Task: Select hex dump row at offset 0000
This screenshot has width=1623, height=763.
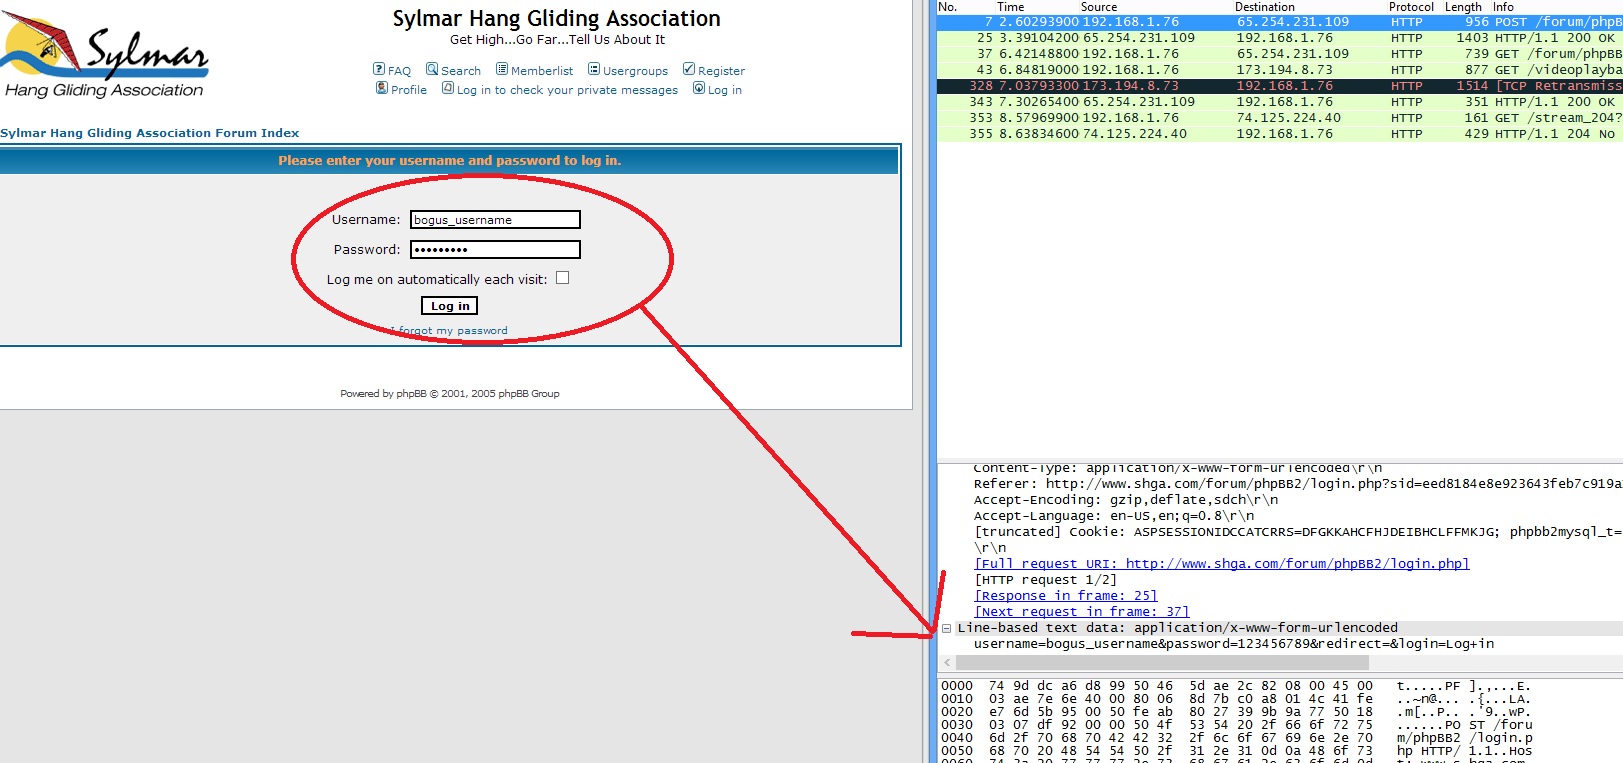Action: [1236, 686]
